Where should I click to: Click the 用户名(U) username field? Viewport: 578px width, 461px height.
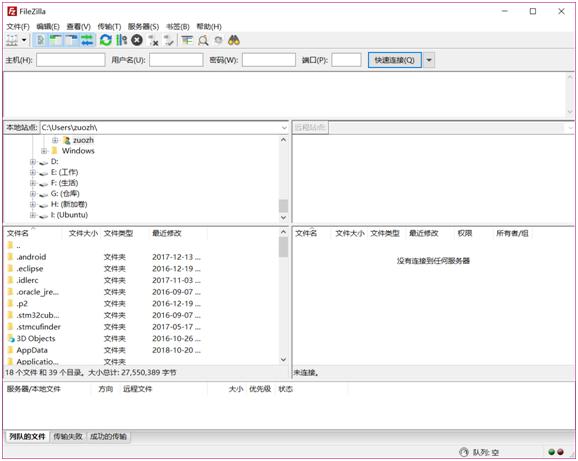[x=176, y=60]
